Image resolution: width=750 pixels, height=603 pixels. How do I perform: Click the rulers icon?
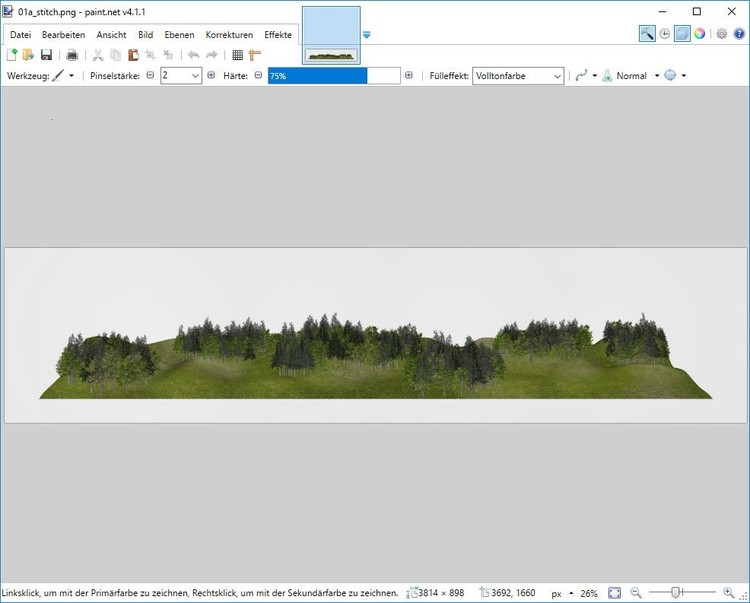[254, 55]
